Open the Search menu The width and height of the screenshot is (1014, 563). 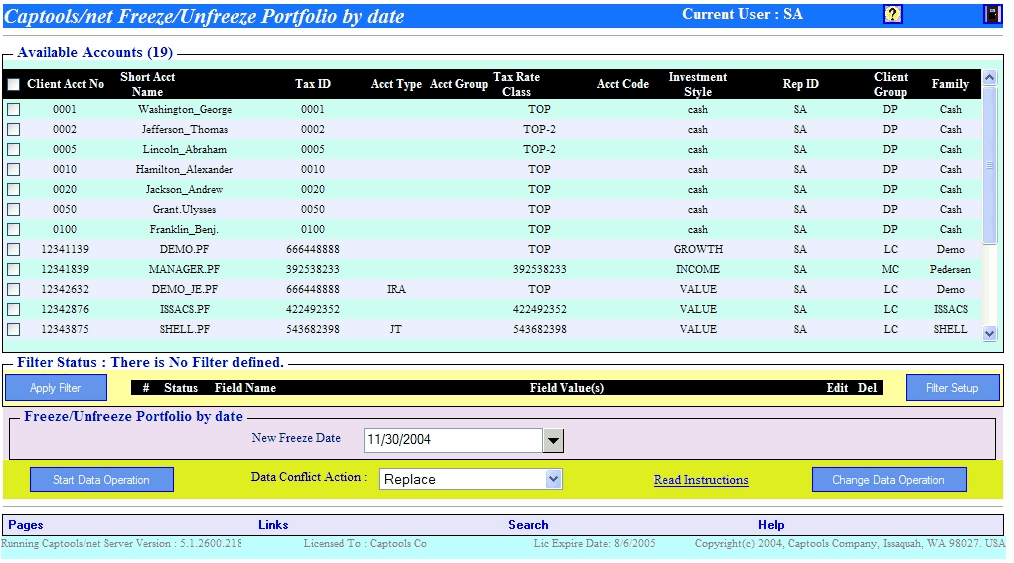coord(528,525)
